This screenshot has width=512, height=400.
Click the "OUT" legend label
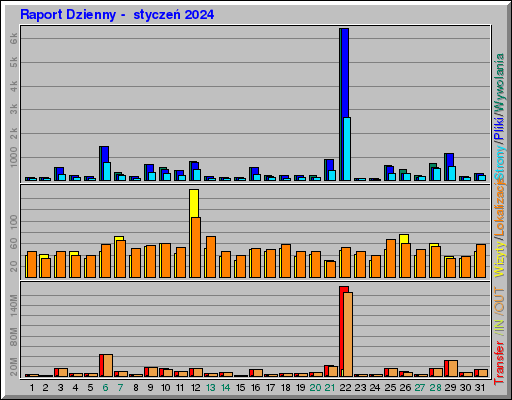[x=499, y=301]
